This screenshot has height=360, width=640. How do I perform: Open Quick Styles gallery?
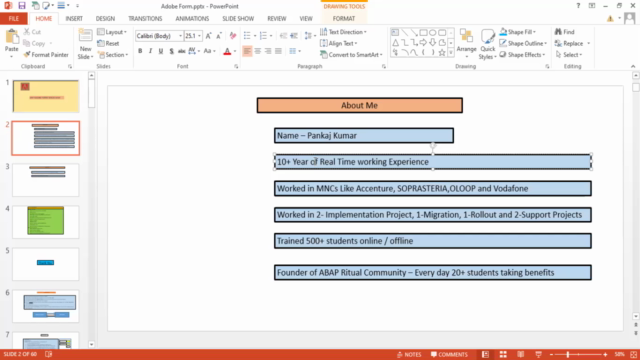pos(488,44)
